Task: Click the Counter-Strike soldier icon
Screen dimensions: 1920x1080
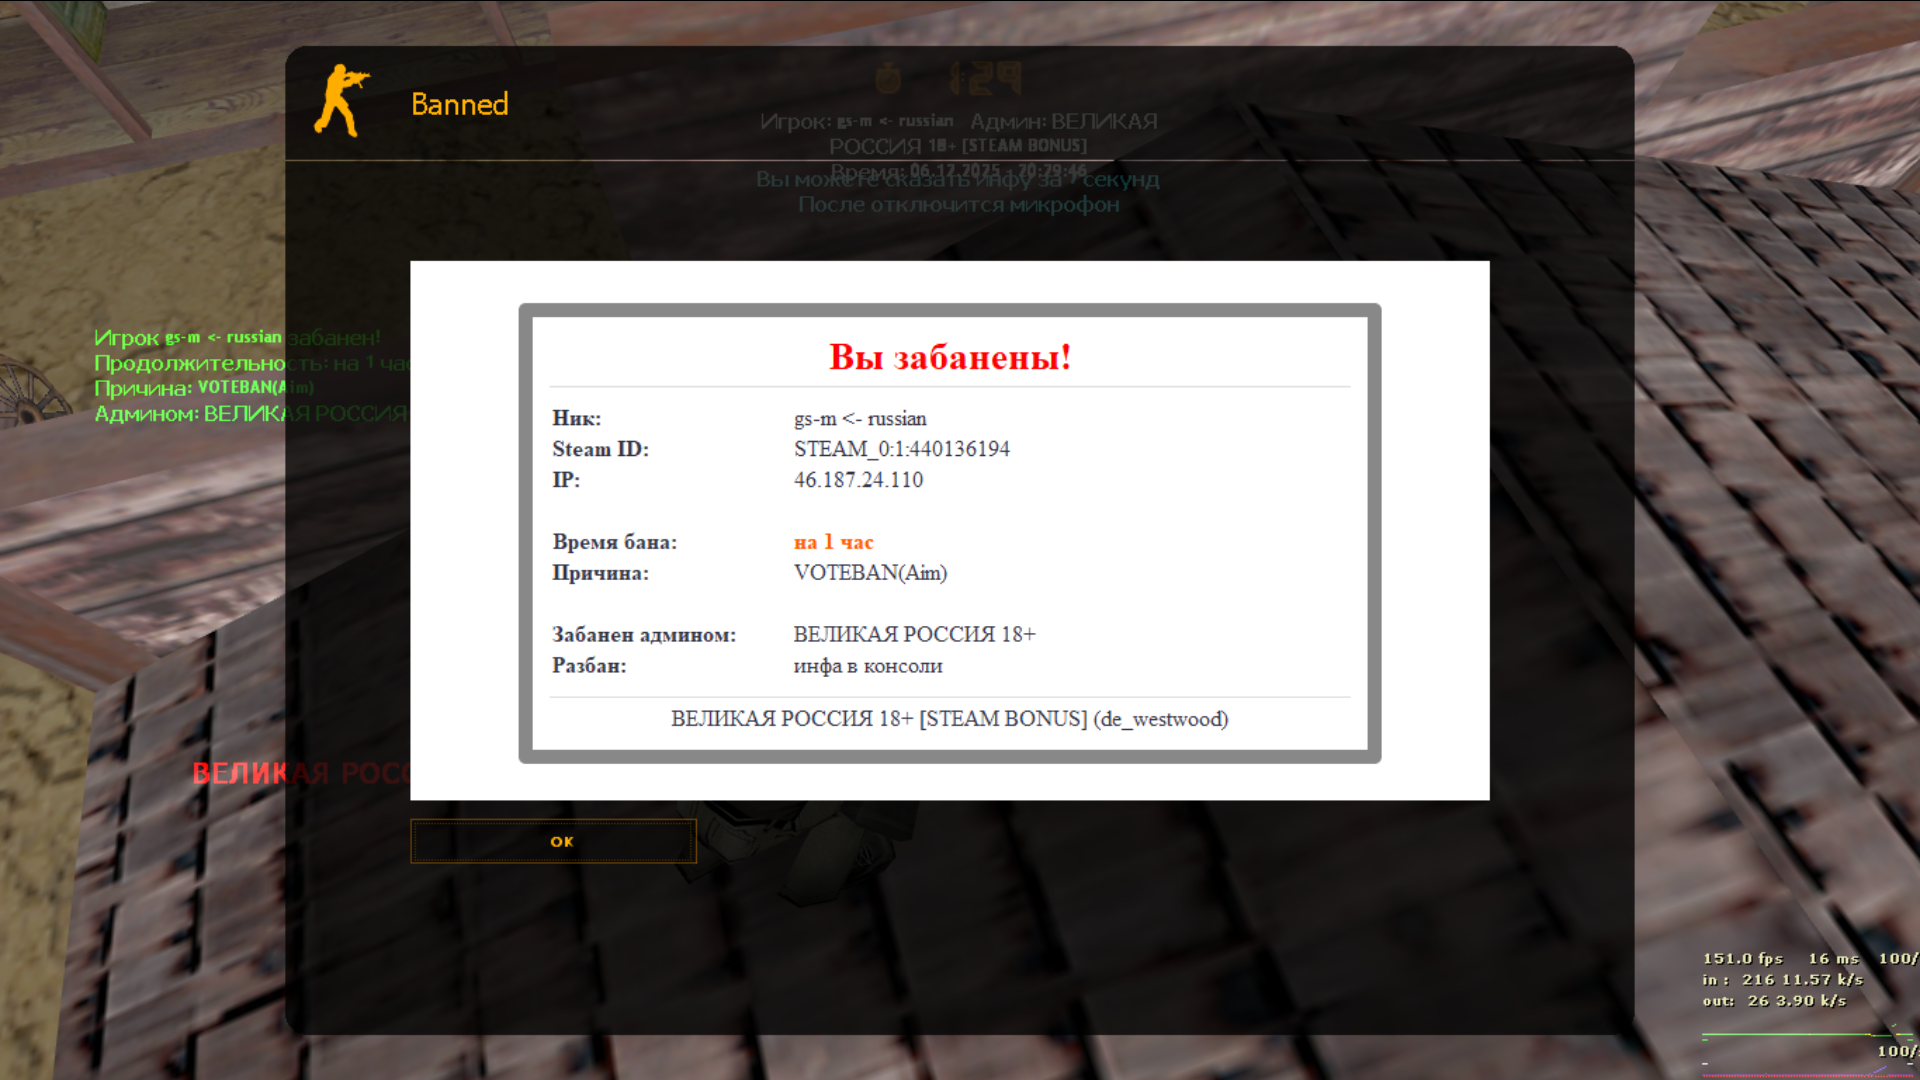Action: point(341,101)
